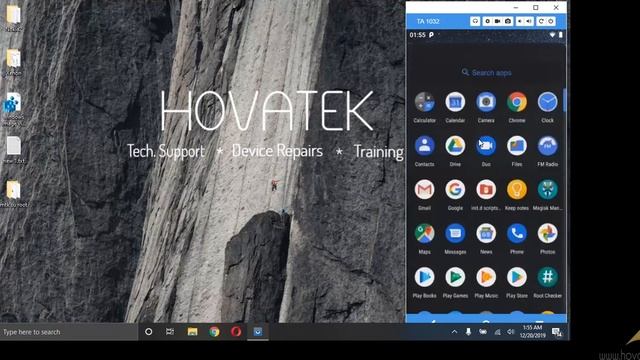Launch the FM Radio app

[547, 146]
